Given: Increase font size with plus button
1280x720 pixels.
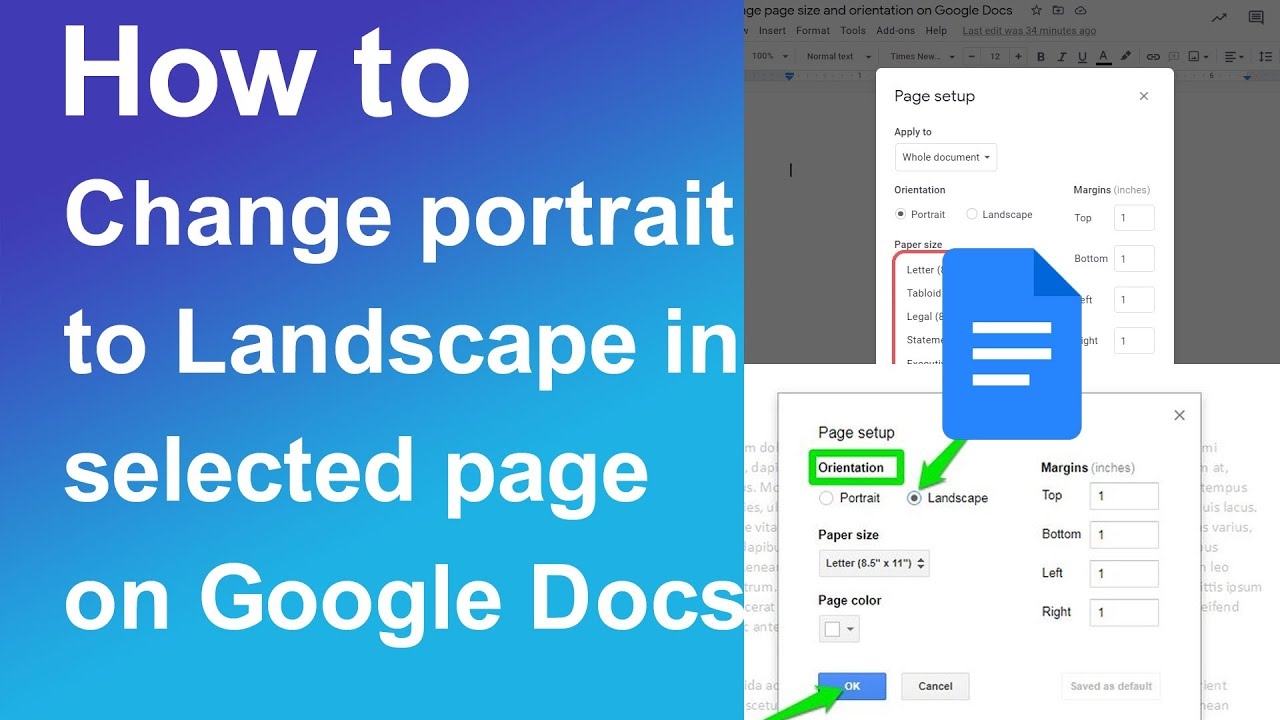Looking at the screenshot, I should 1016,57.
